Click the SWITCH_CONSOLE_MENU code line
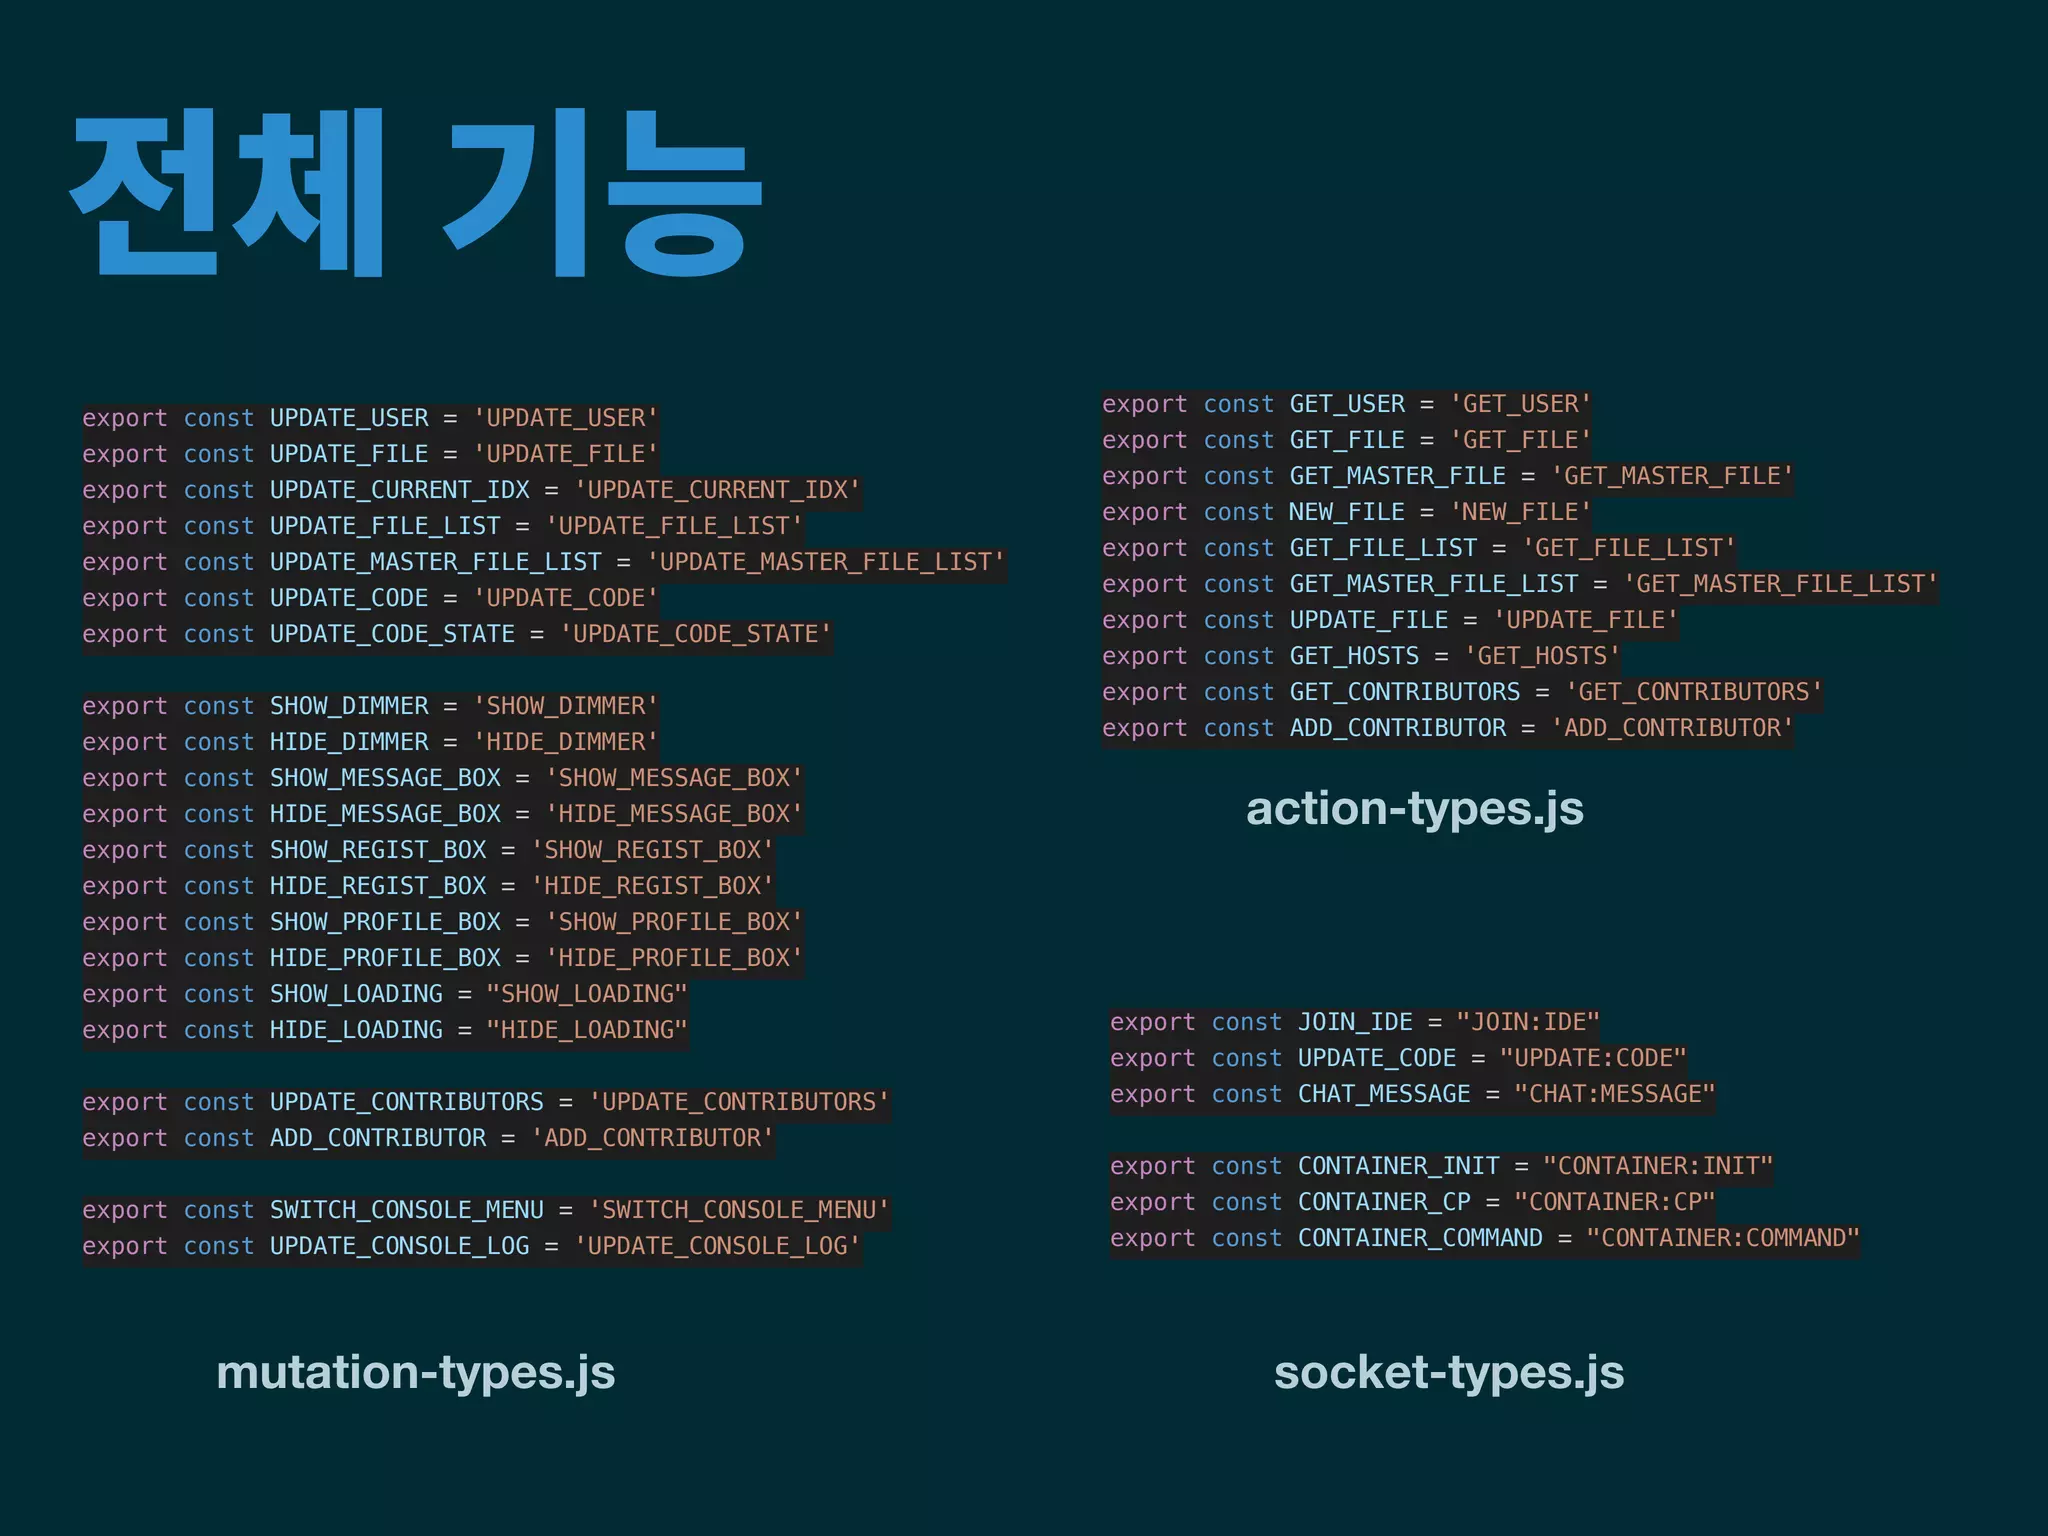 [x=486, y=1210]
